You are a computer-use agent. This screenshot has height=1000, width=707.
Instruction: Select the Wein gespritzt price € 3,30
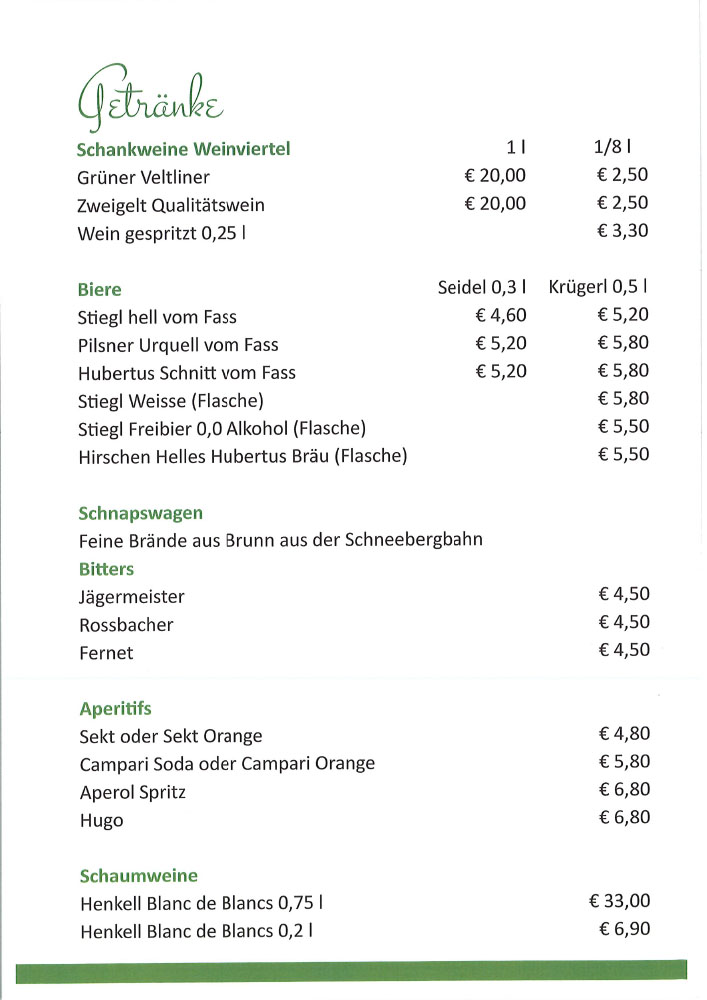click(623, 231)
